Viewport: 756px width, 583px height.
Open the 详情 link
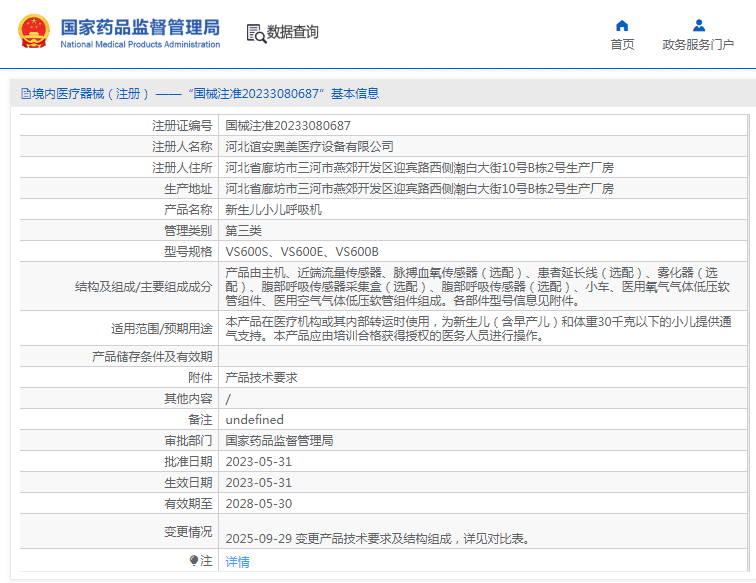(237, 562)
